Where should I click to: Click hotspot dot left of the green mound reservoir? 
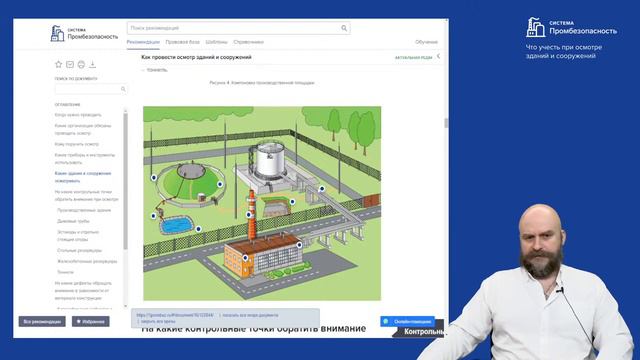click(154, 178)
